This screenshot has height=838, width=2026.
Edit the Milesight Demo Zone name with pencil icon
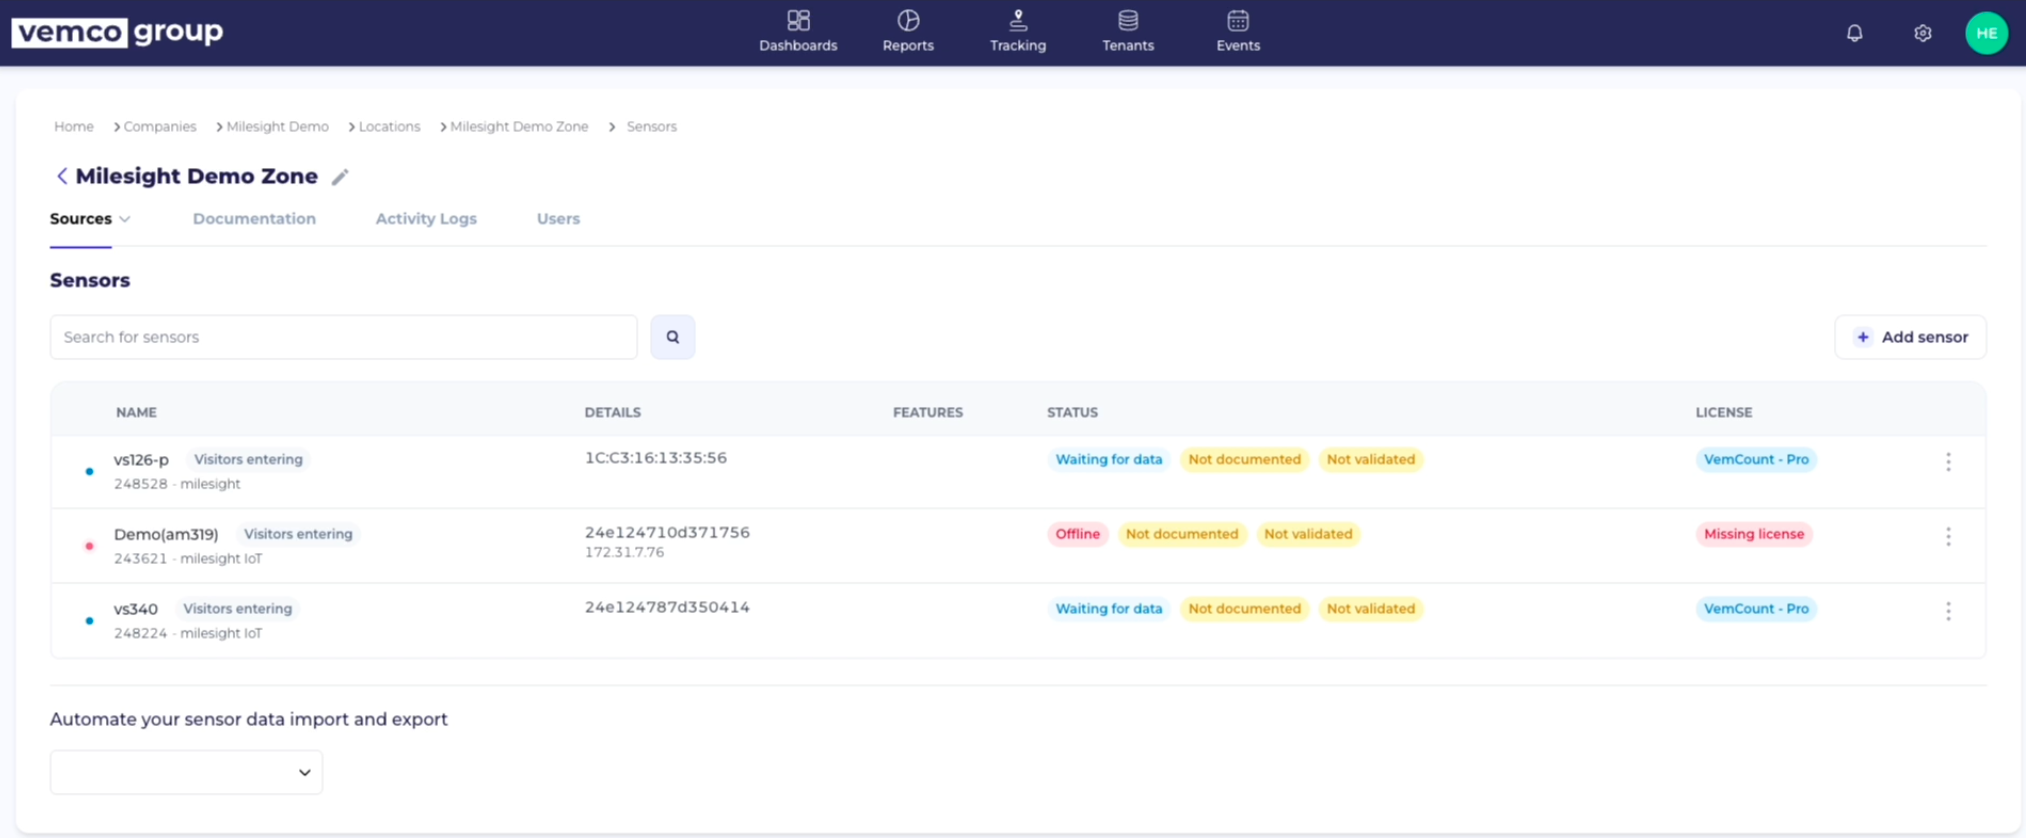coord(340,177)
